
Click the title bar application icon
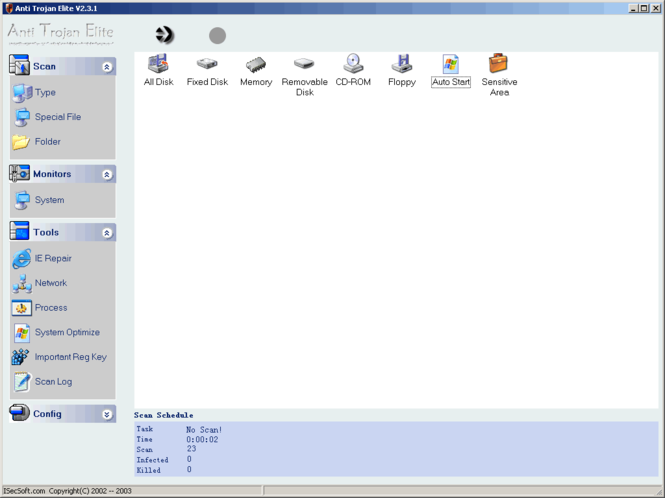tap(8, 8)
